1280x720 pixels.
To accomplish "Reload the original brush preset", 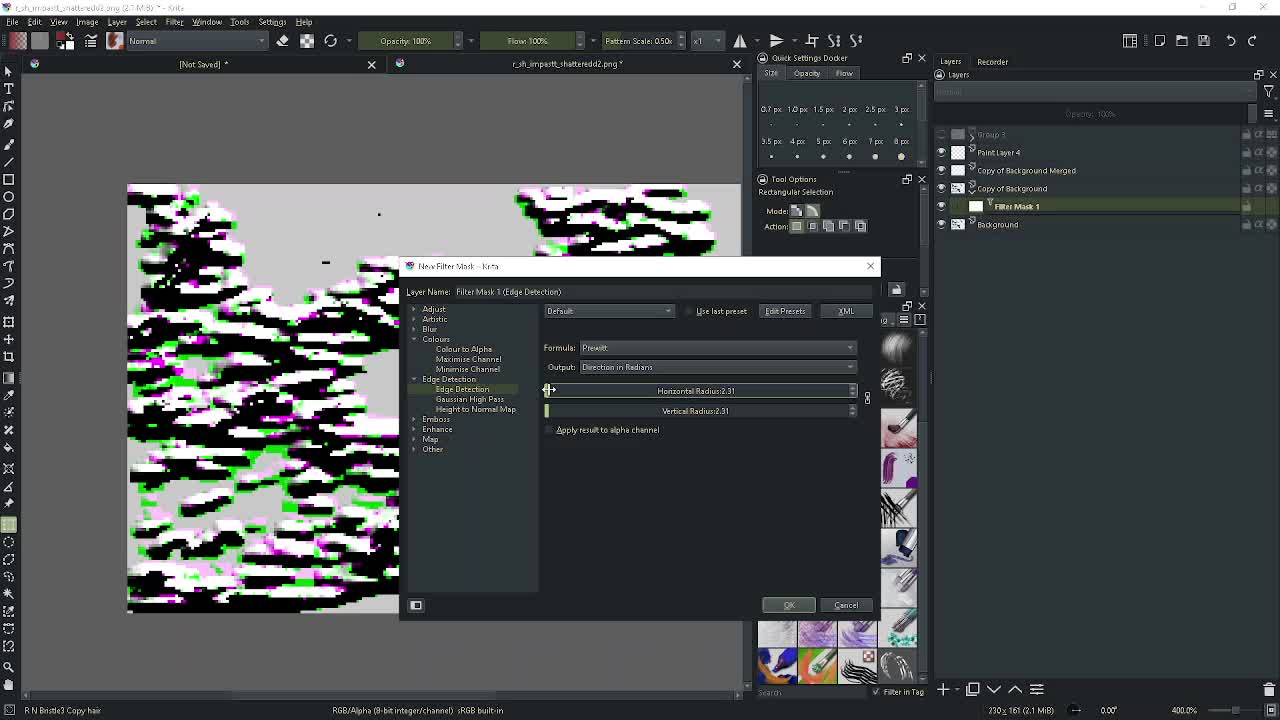I will (x=331, y=41).
